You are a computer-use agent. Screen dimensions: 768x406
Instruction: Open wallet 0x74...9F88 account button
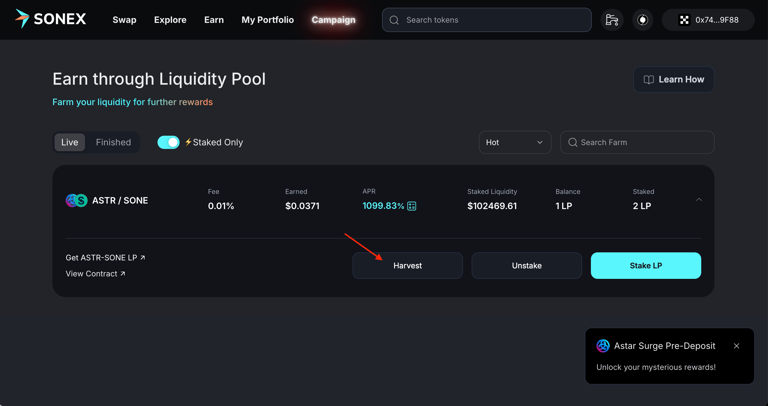point(708,20)
